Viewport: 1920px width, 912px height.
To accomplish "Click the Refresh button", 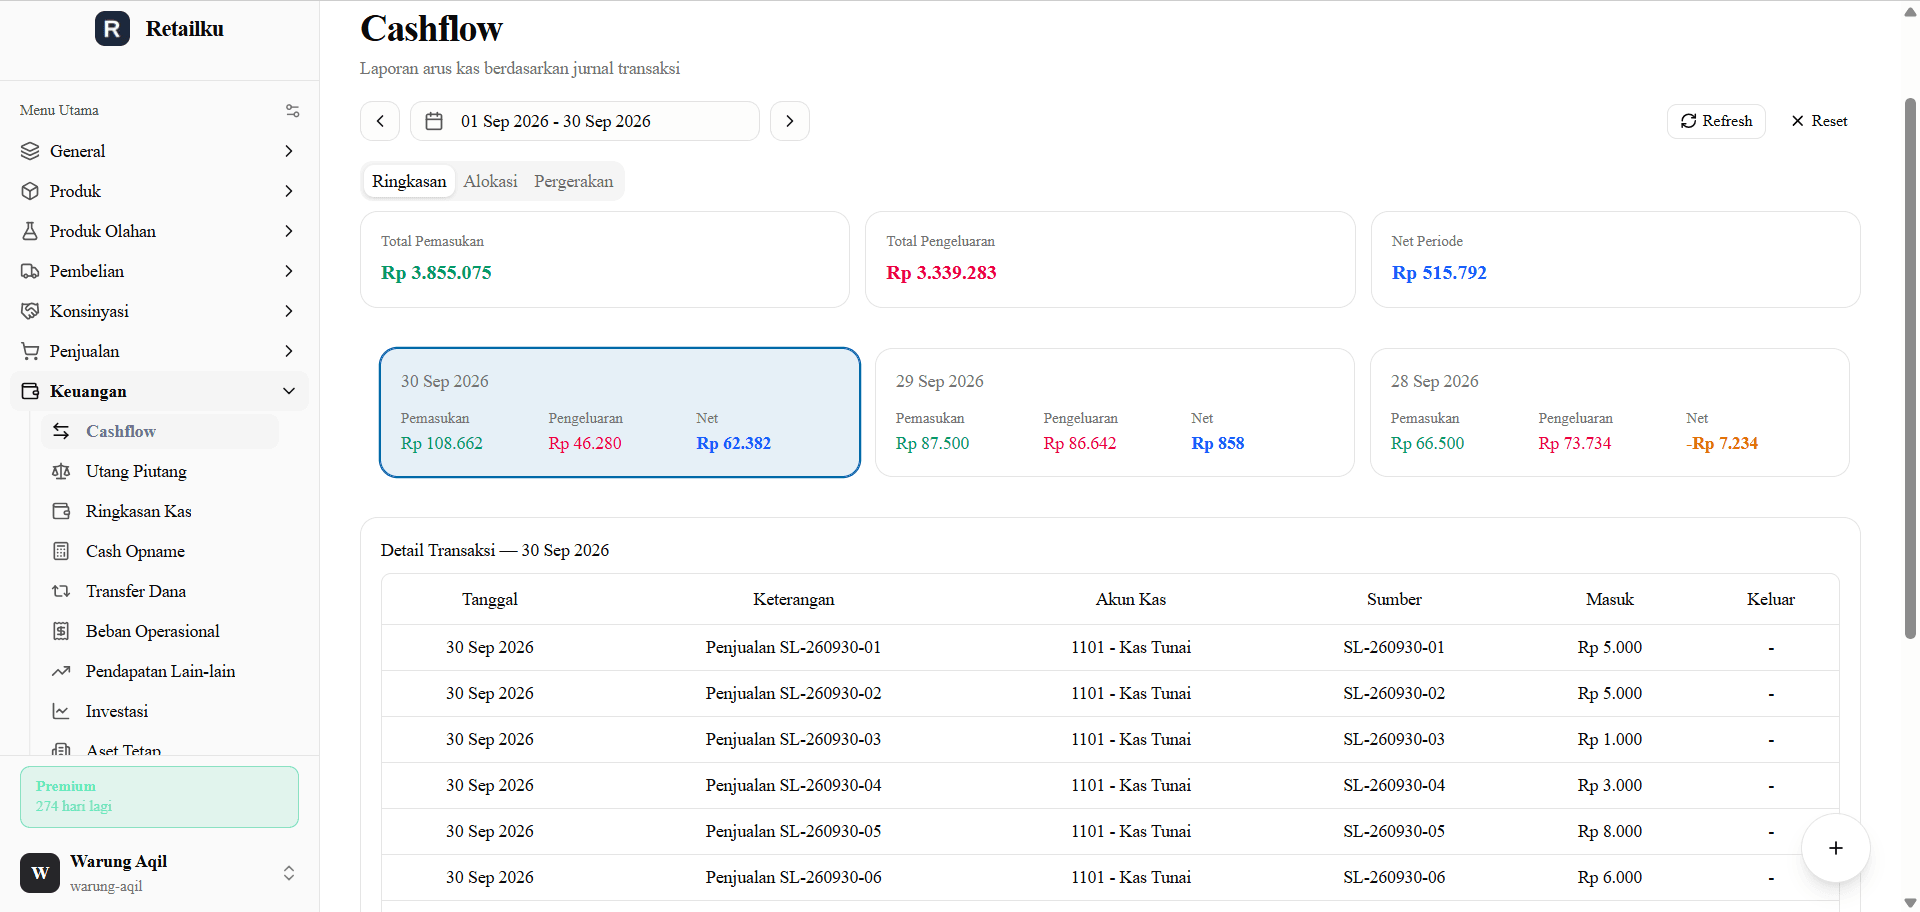I will pos(1716,121).
